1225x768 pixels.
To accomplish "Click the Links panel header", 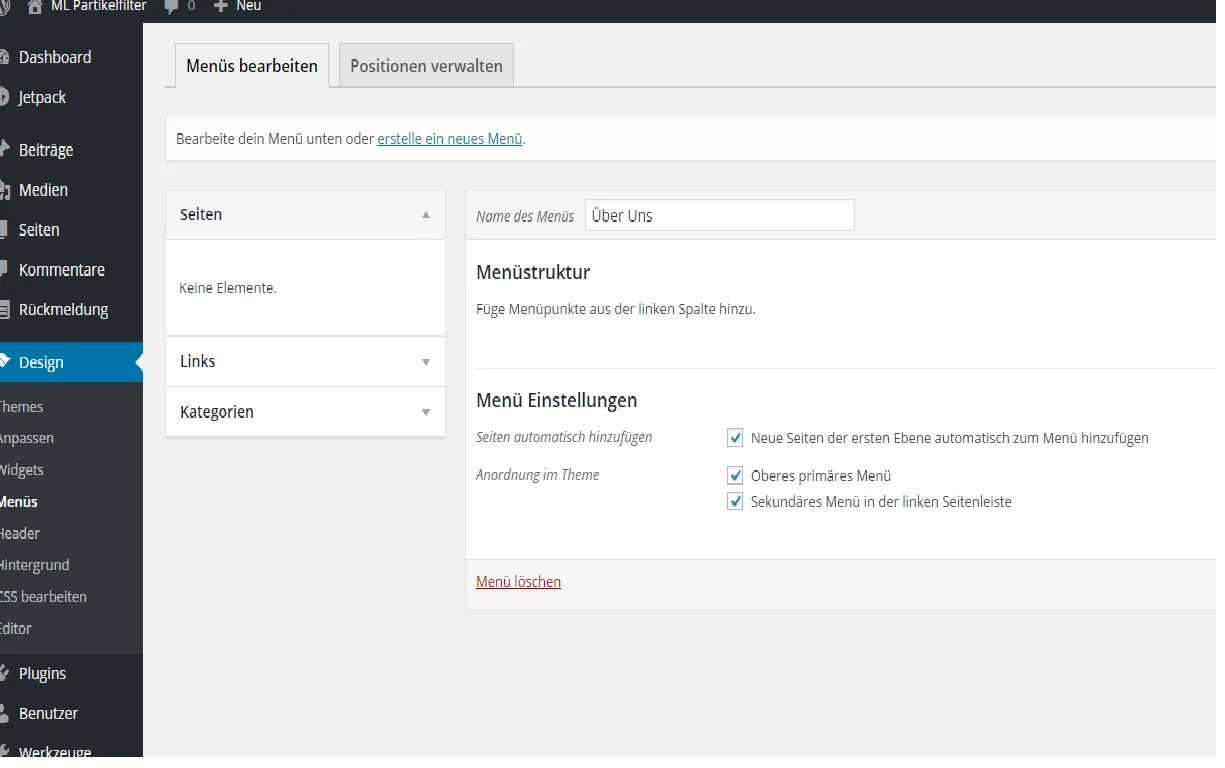I will [x=305, y=362].
